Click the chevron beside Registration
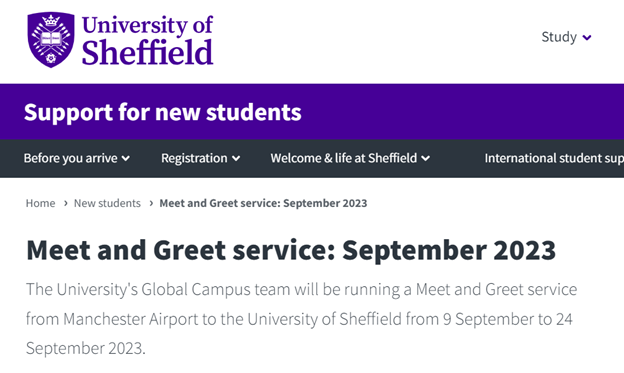Viewport: 624px width, 373px height. [236, 158]
